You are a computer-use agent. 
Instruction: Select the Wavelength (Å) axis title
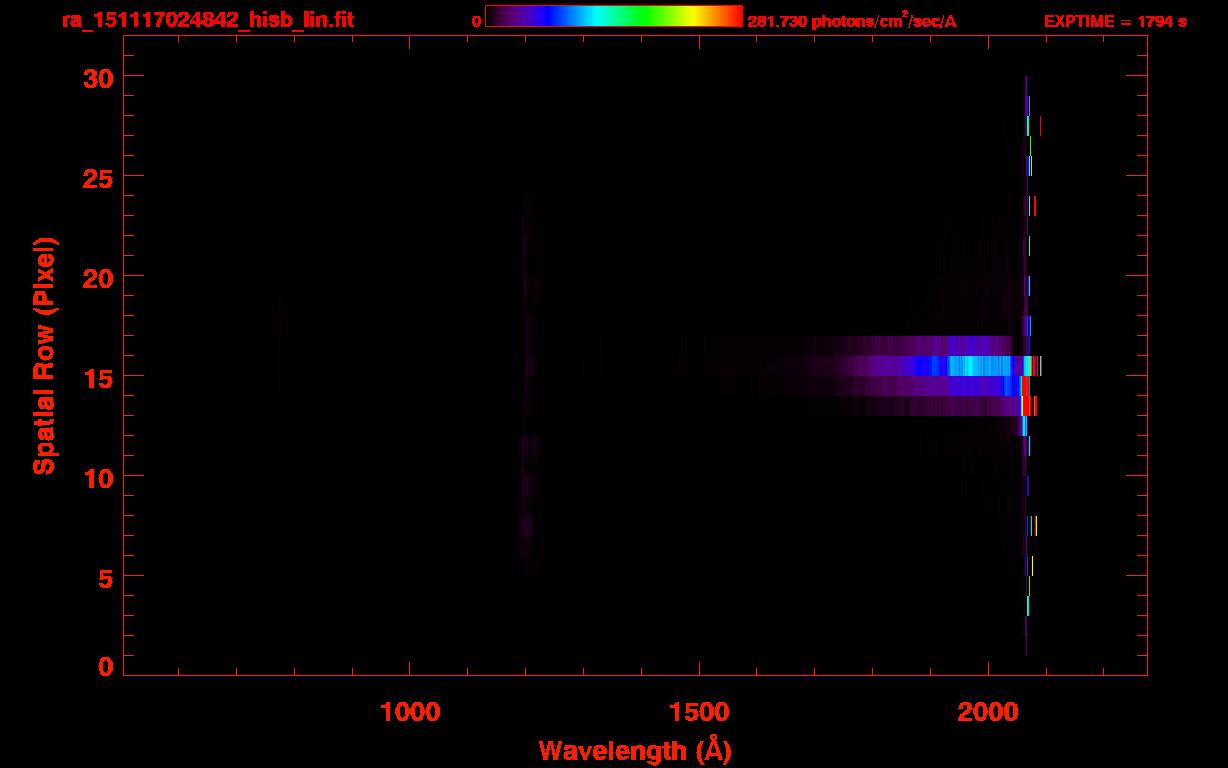[636, 750]
